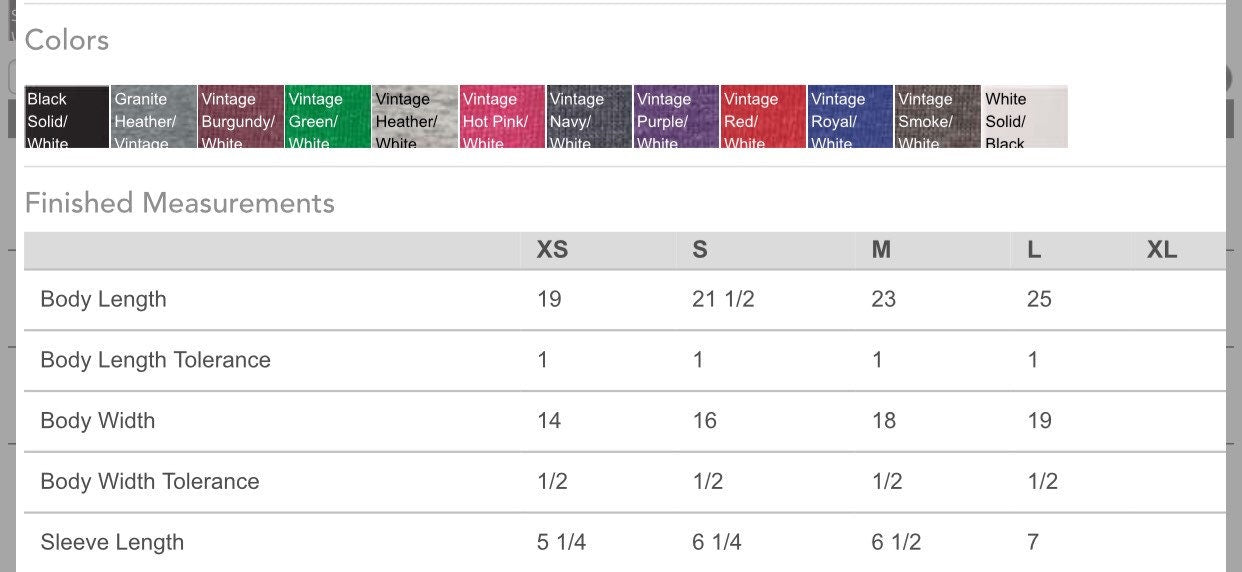Screen dimensions: 1242x572
Task: Click the S size column header
Action: tap(700, 250)
